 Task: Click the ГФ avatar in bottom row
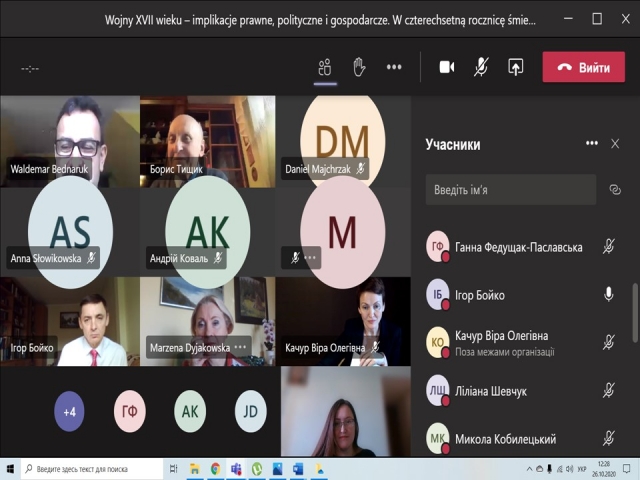pyautogui.click(x=130, y=411)
